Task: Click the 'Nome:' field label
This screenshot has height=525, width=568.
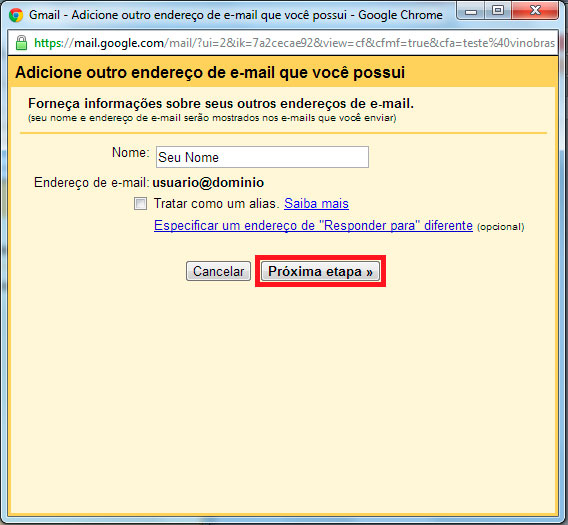Action: 131,153
